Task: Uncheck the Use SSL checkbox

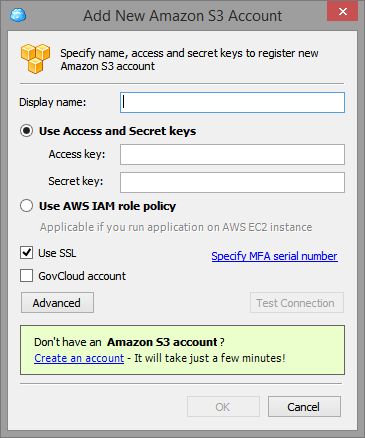Action: tap(26, 253)
